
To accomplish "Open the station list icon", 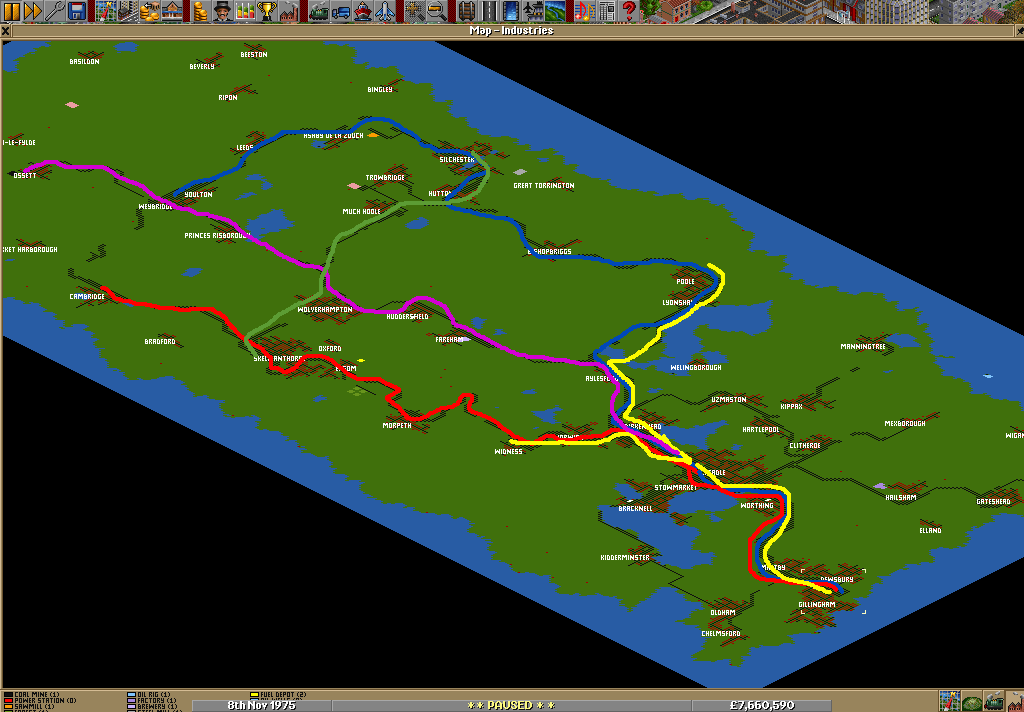I will [x=172, y=10].
